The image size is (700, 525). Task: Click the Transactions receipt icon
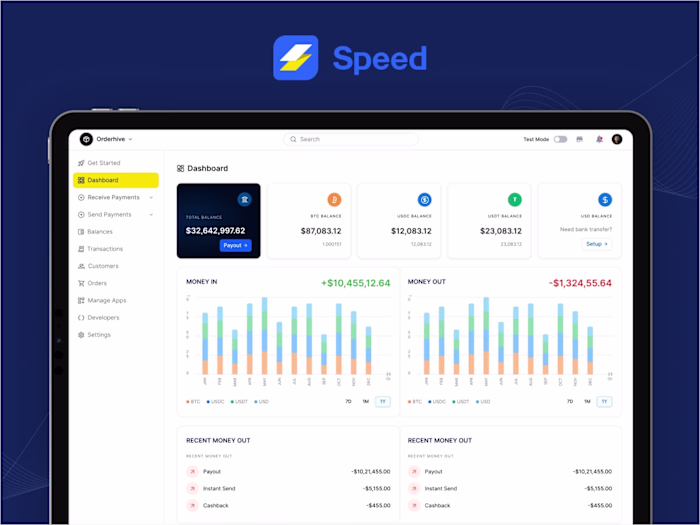(81, 249)
